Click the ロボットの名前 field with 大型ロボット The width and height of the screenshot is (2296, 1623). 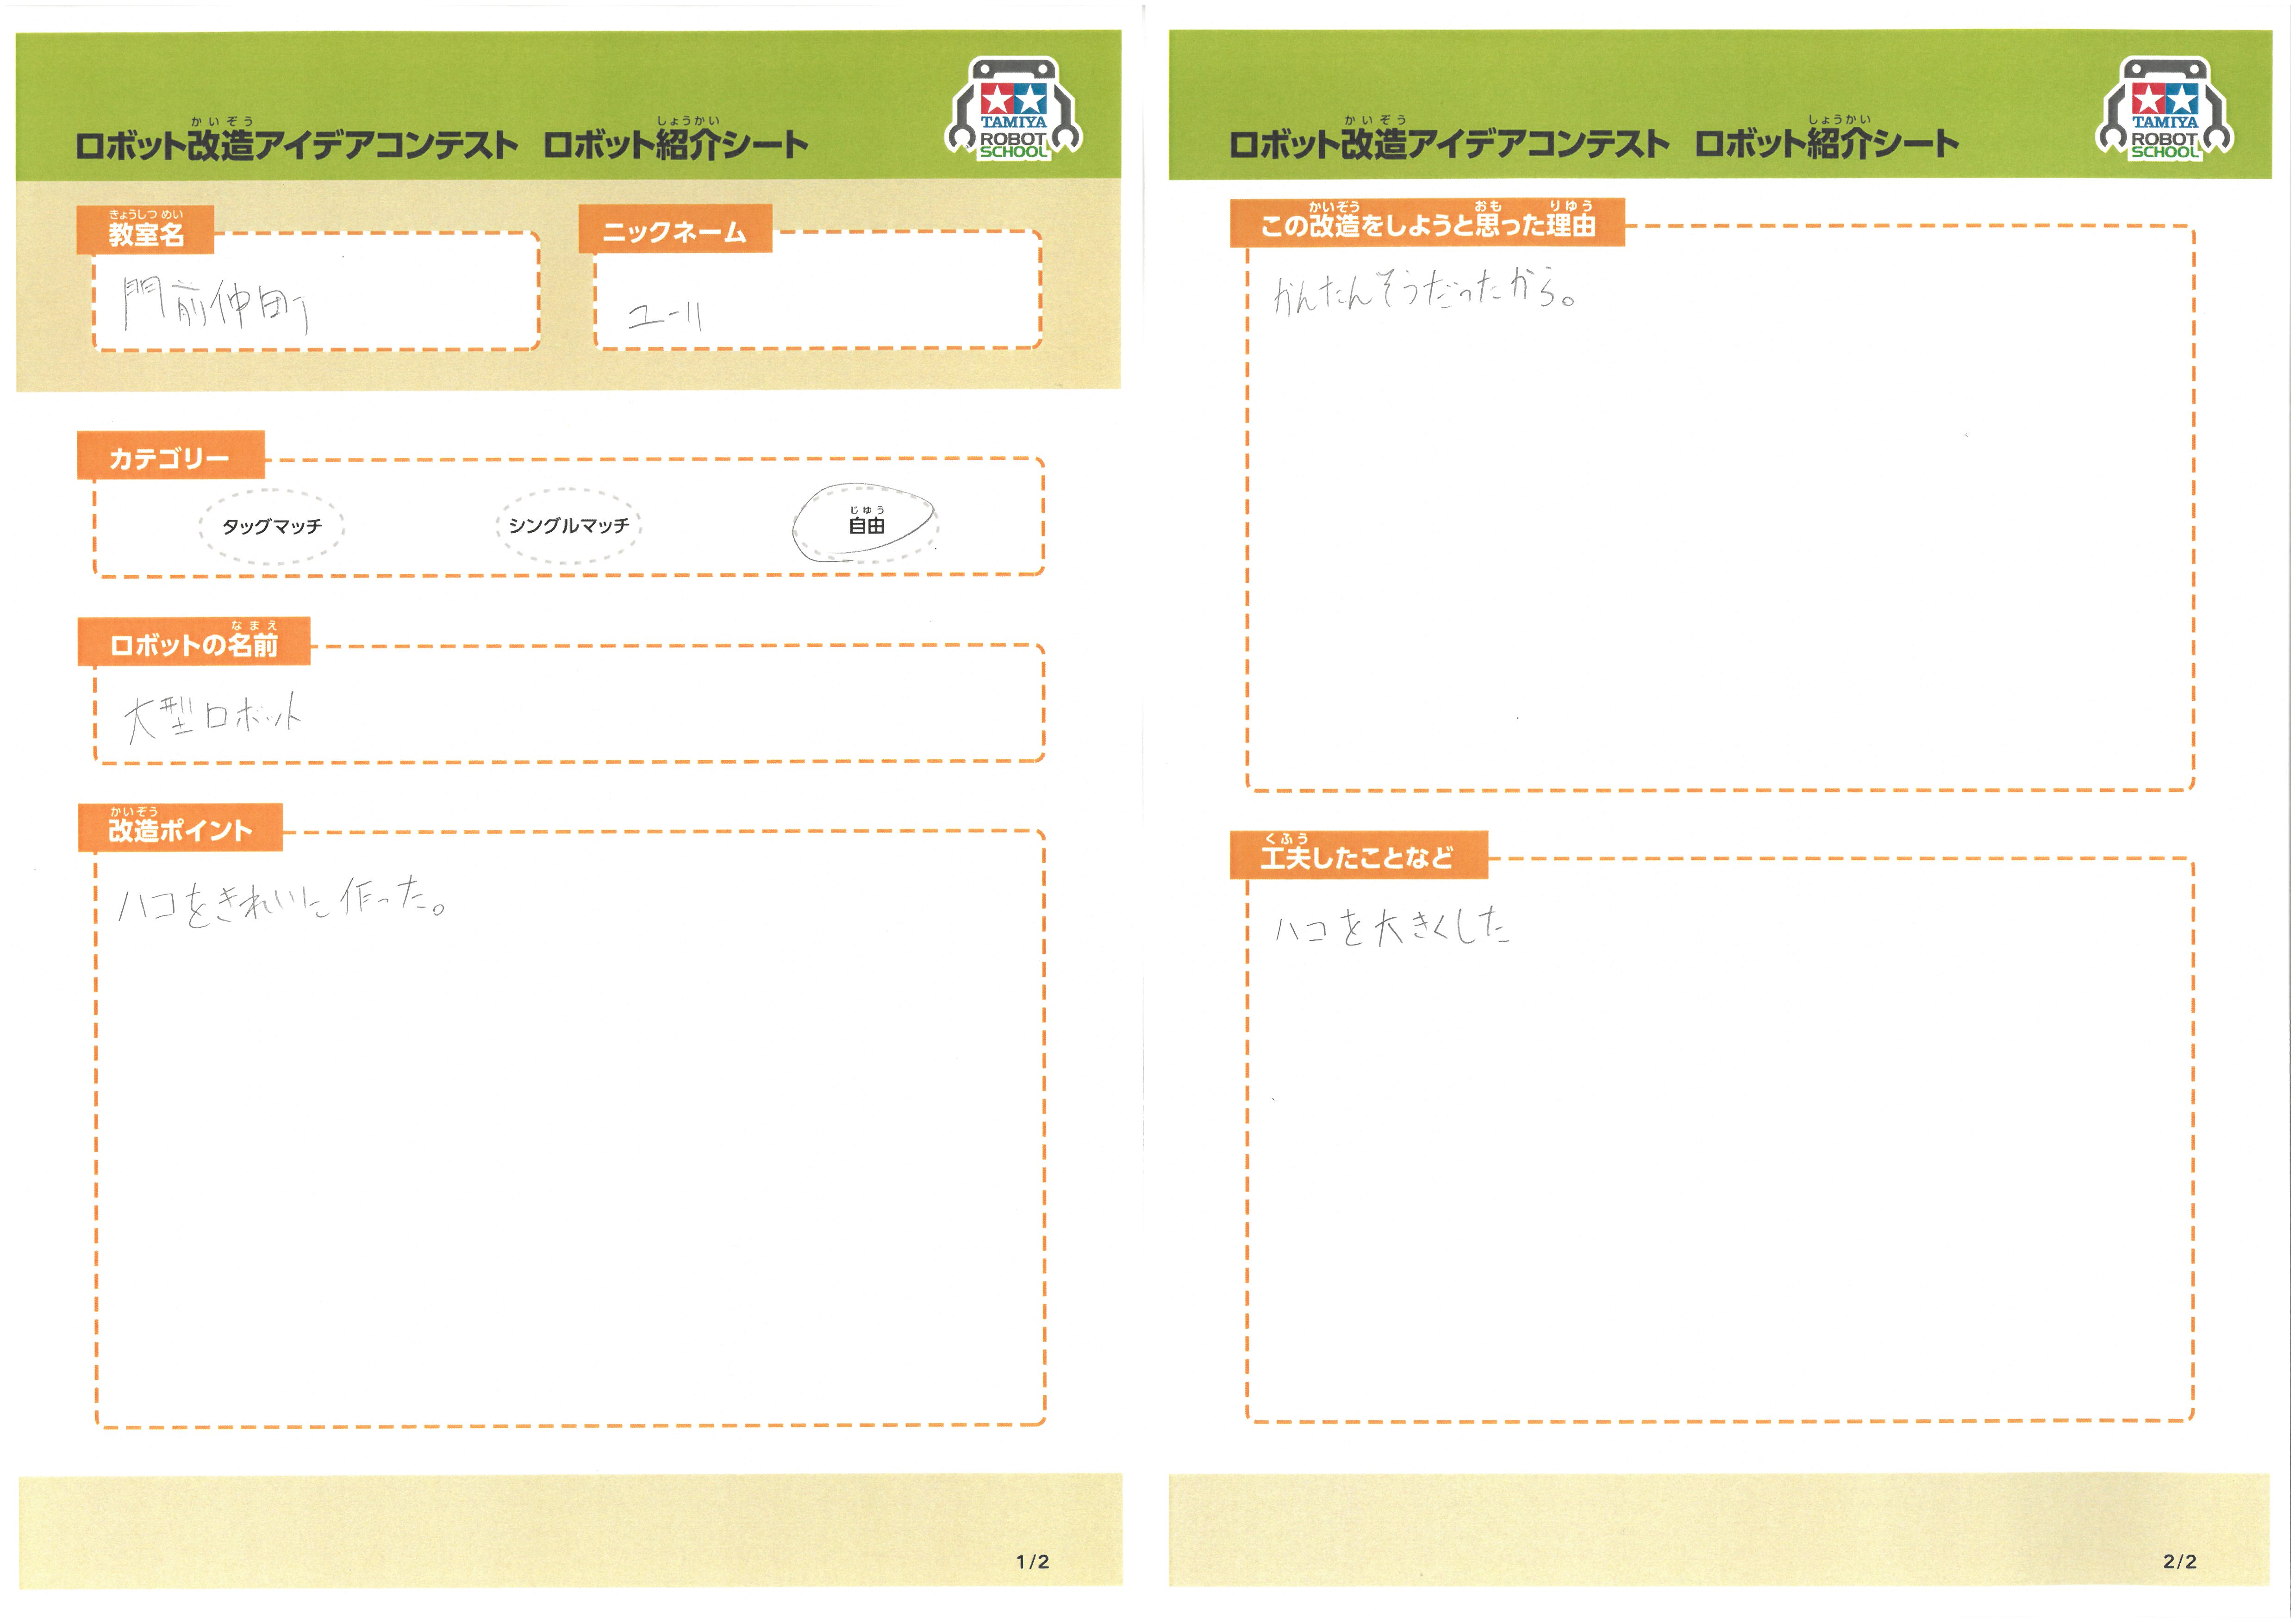[x=569, y=703]
